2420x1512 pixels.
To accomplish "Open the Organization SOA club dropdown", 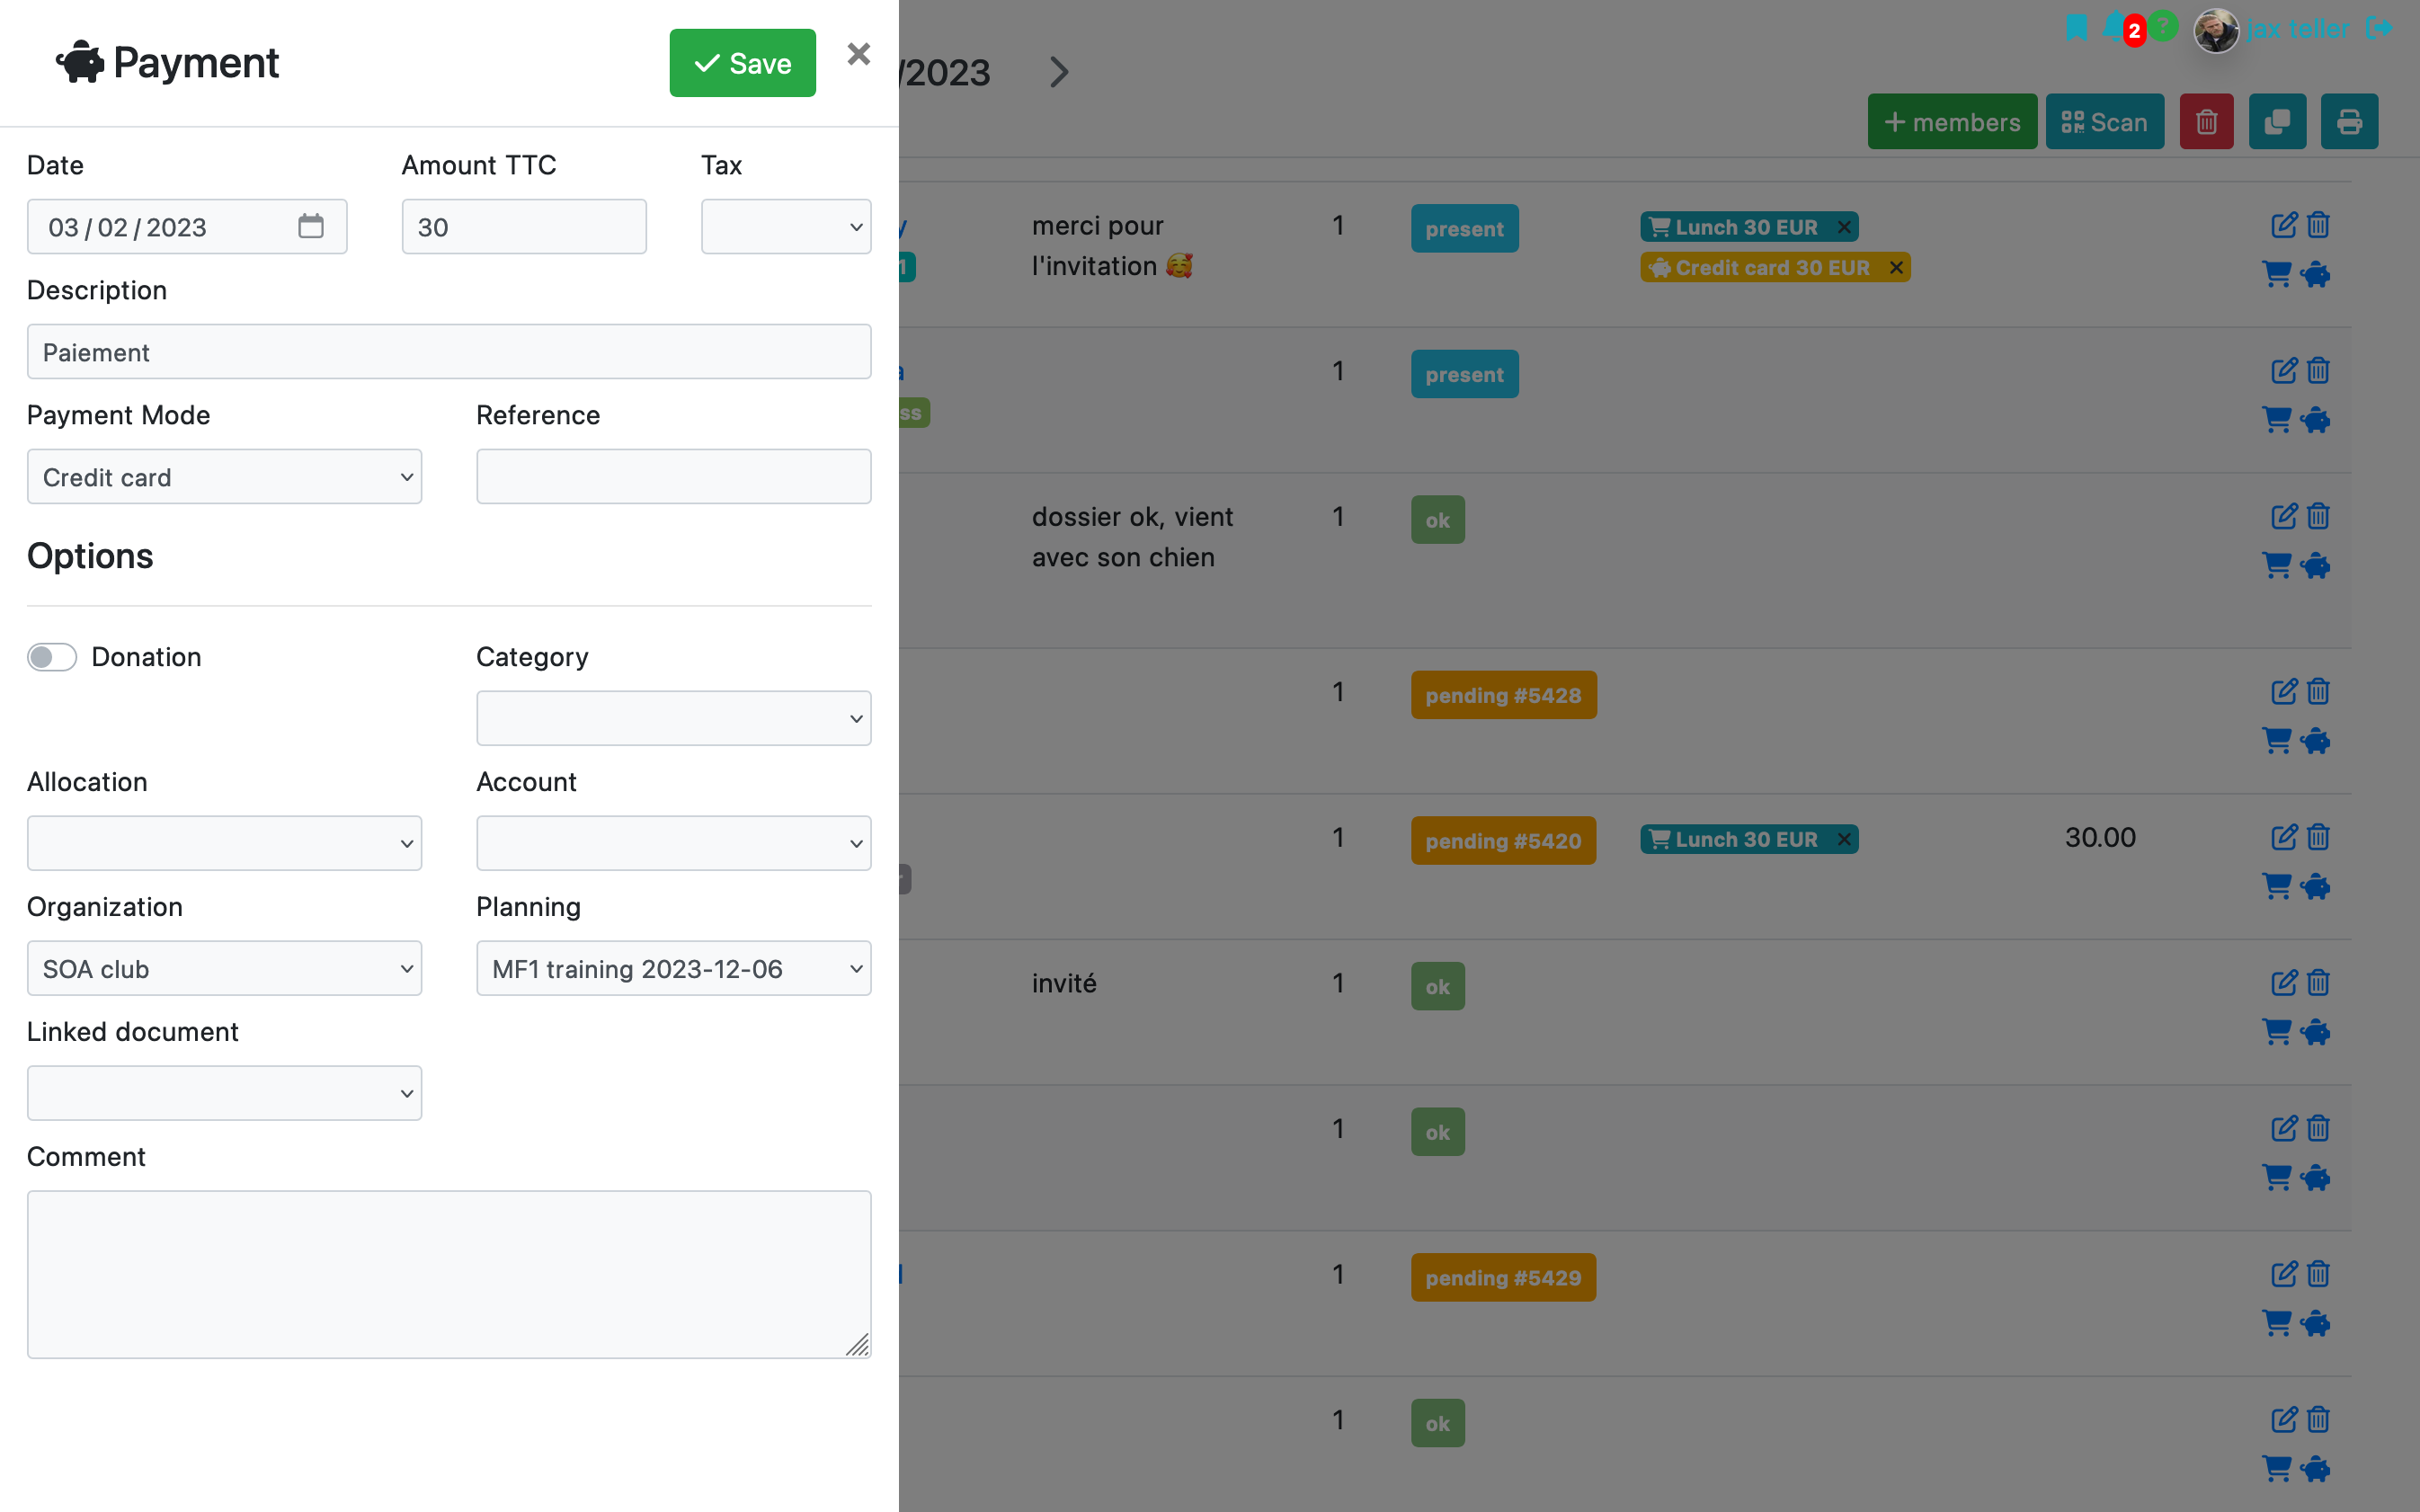I will [x=224, y=968].
